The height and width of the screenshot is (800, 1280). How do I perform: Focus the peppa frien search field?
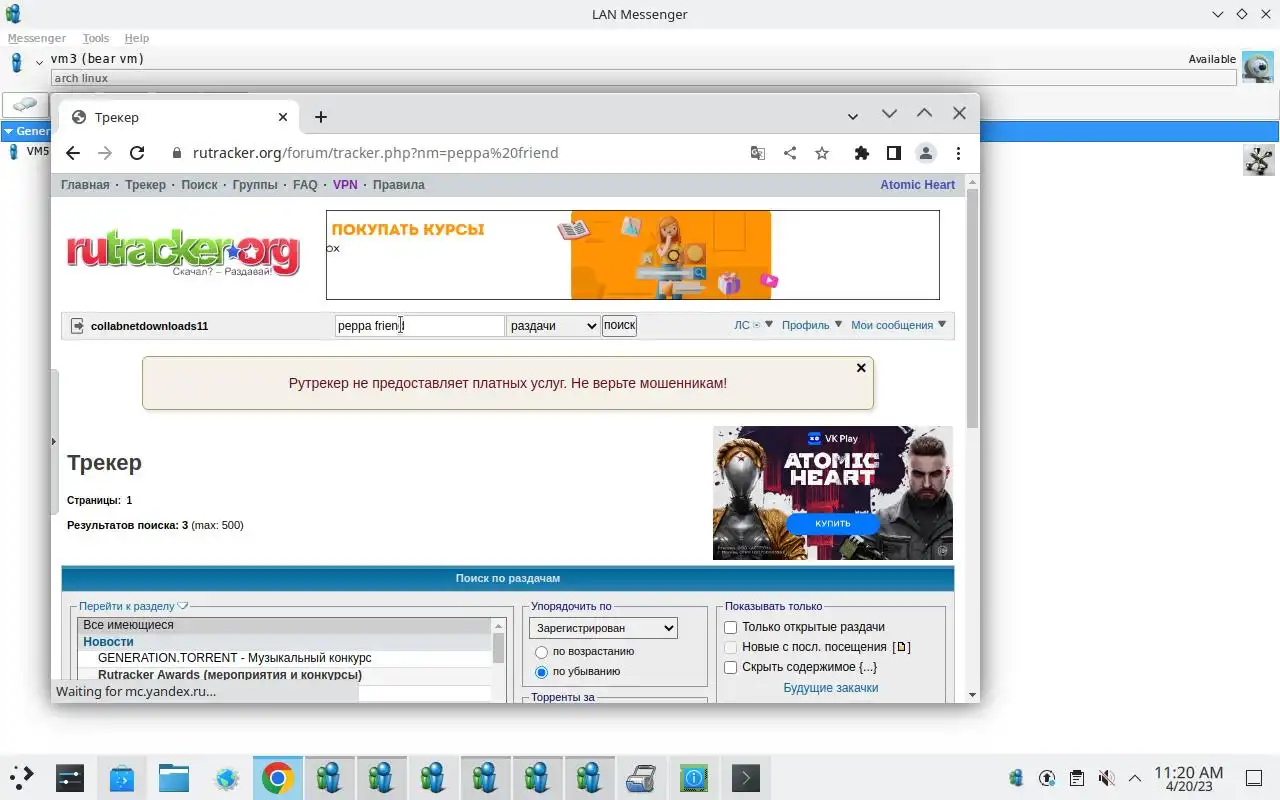click(x=420, y=325)
